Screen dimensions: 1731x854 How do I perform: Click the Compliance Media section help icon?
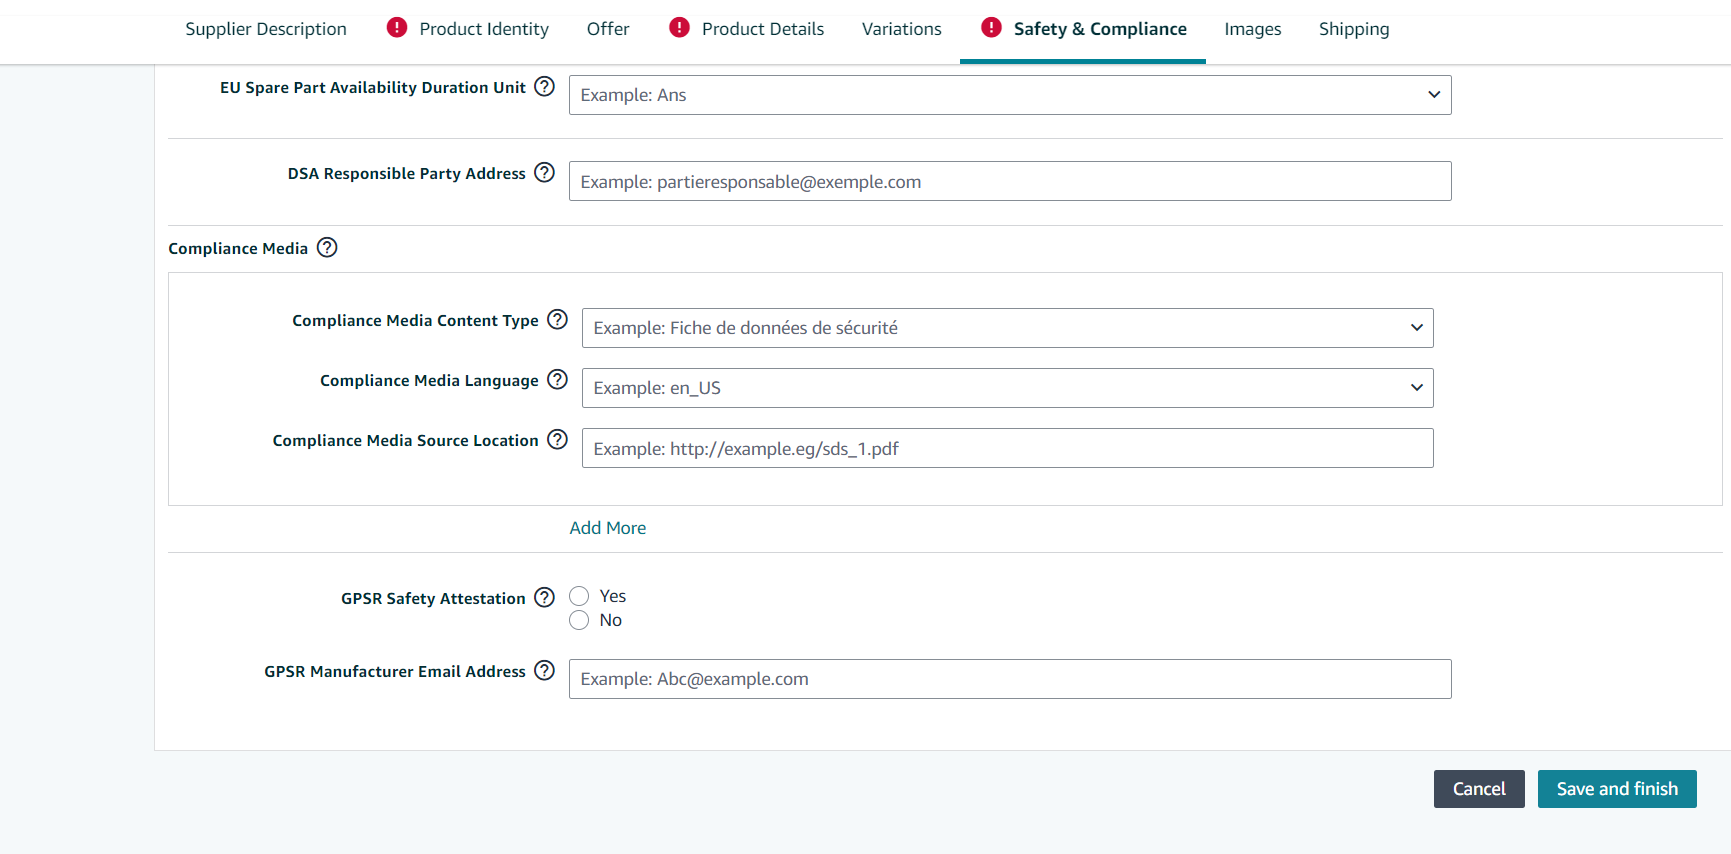(327, 248)
